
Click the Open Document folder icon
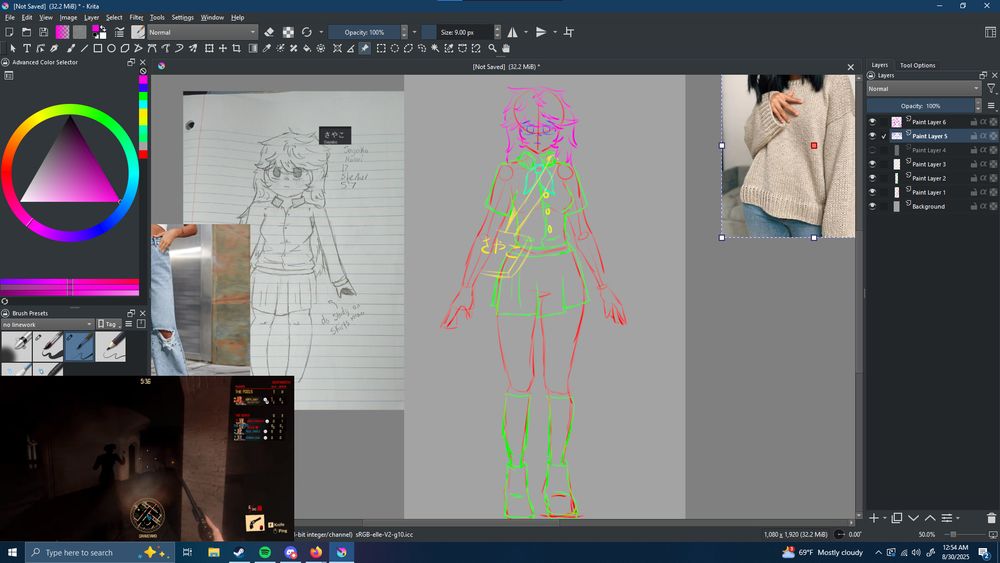click(x=26, y=32)
